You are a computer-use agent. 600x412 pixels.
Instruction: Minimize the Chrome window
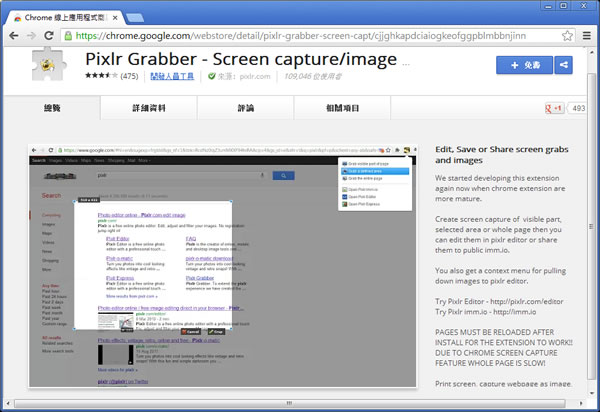[548, 6]
